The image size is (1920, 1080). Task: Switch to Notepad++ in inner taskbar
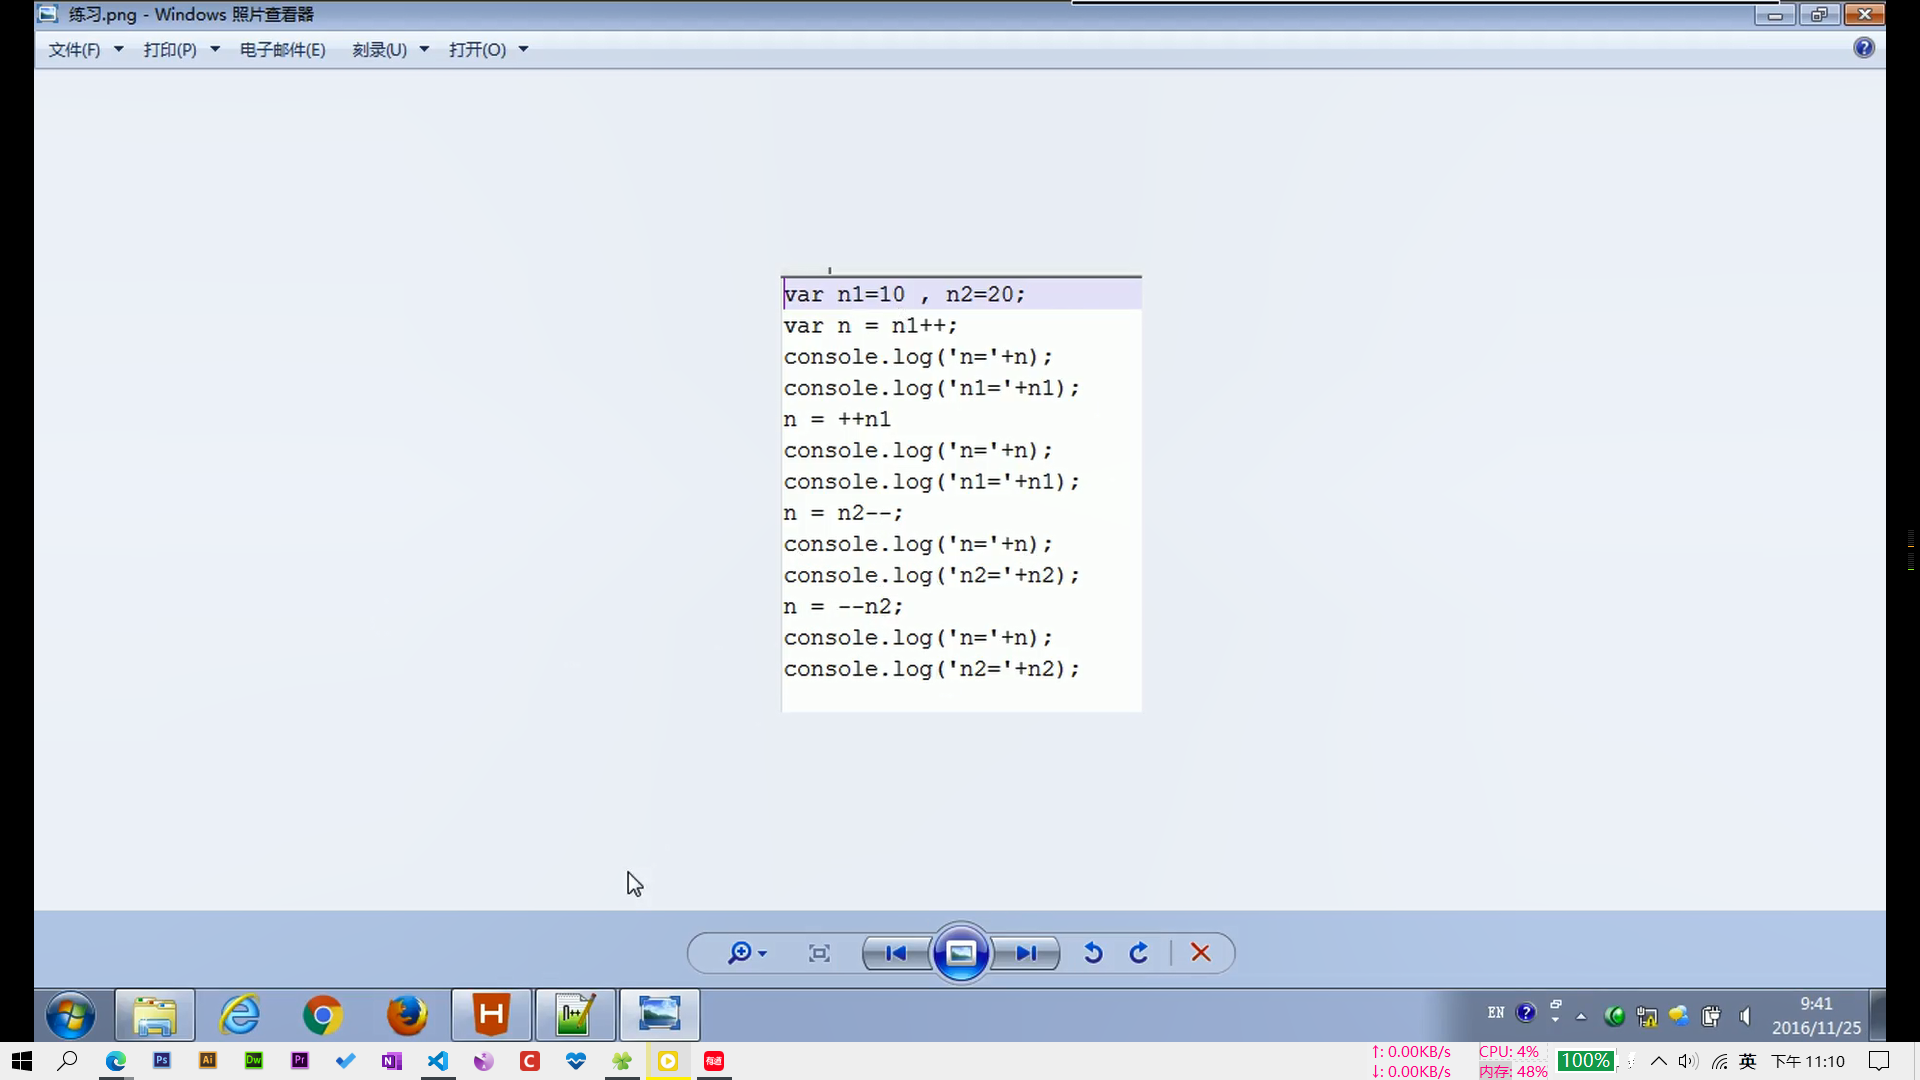(x=575, y=1016)
